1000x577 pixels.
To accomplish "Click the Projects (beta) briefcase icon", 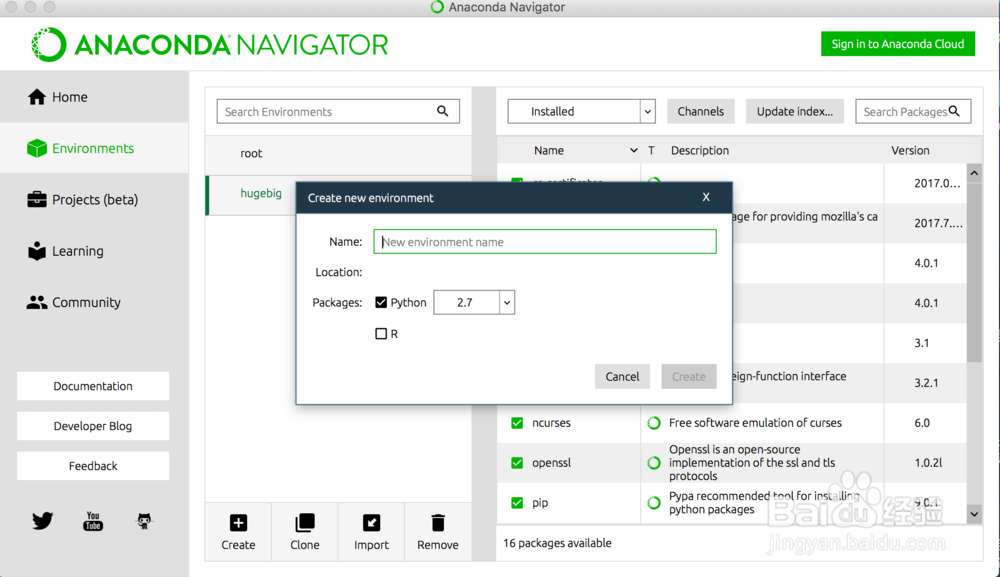I will (37, 200).
